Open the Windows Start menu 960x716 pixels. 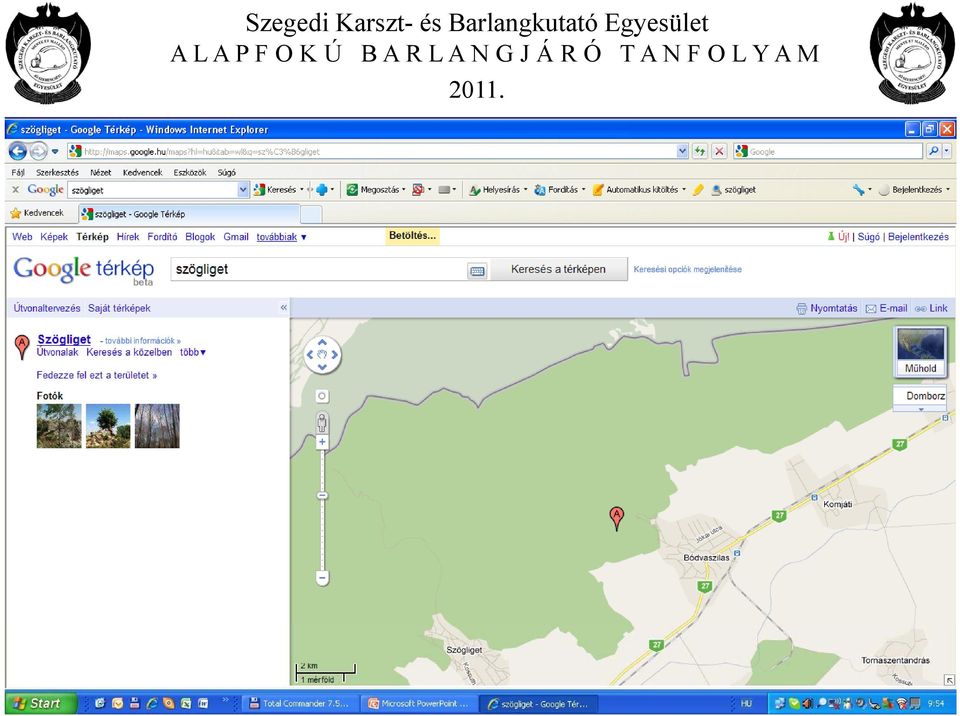point(41,703)
